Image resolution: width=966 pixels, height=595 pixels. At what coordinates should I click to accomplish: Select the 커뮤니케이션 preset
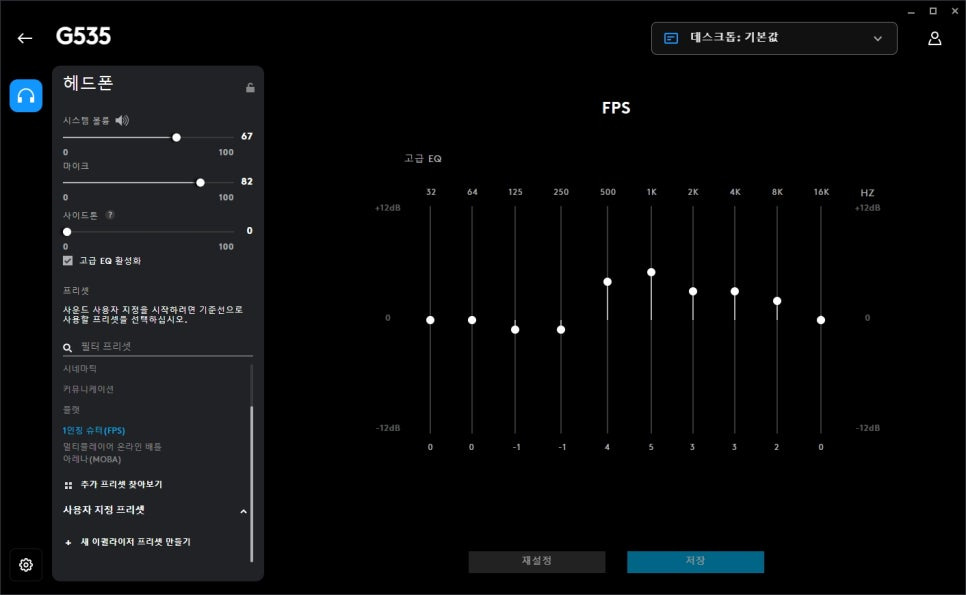[88, 389]
